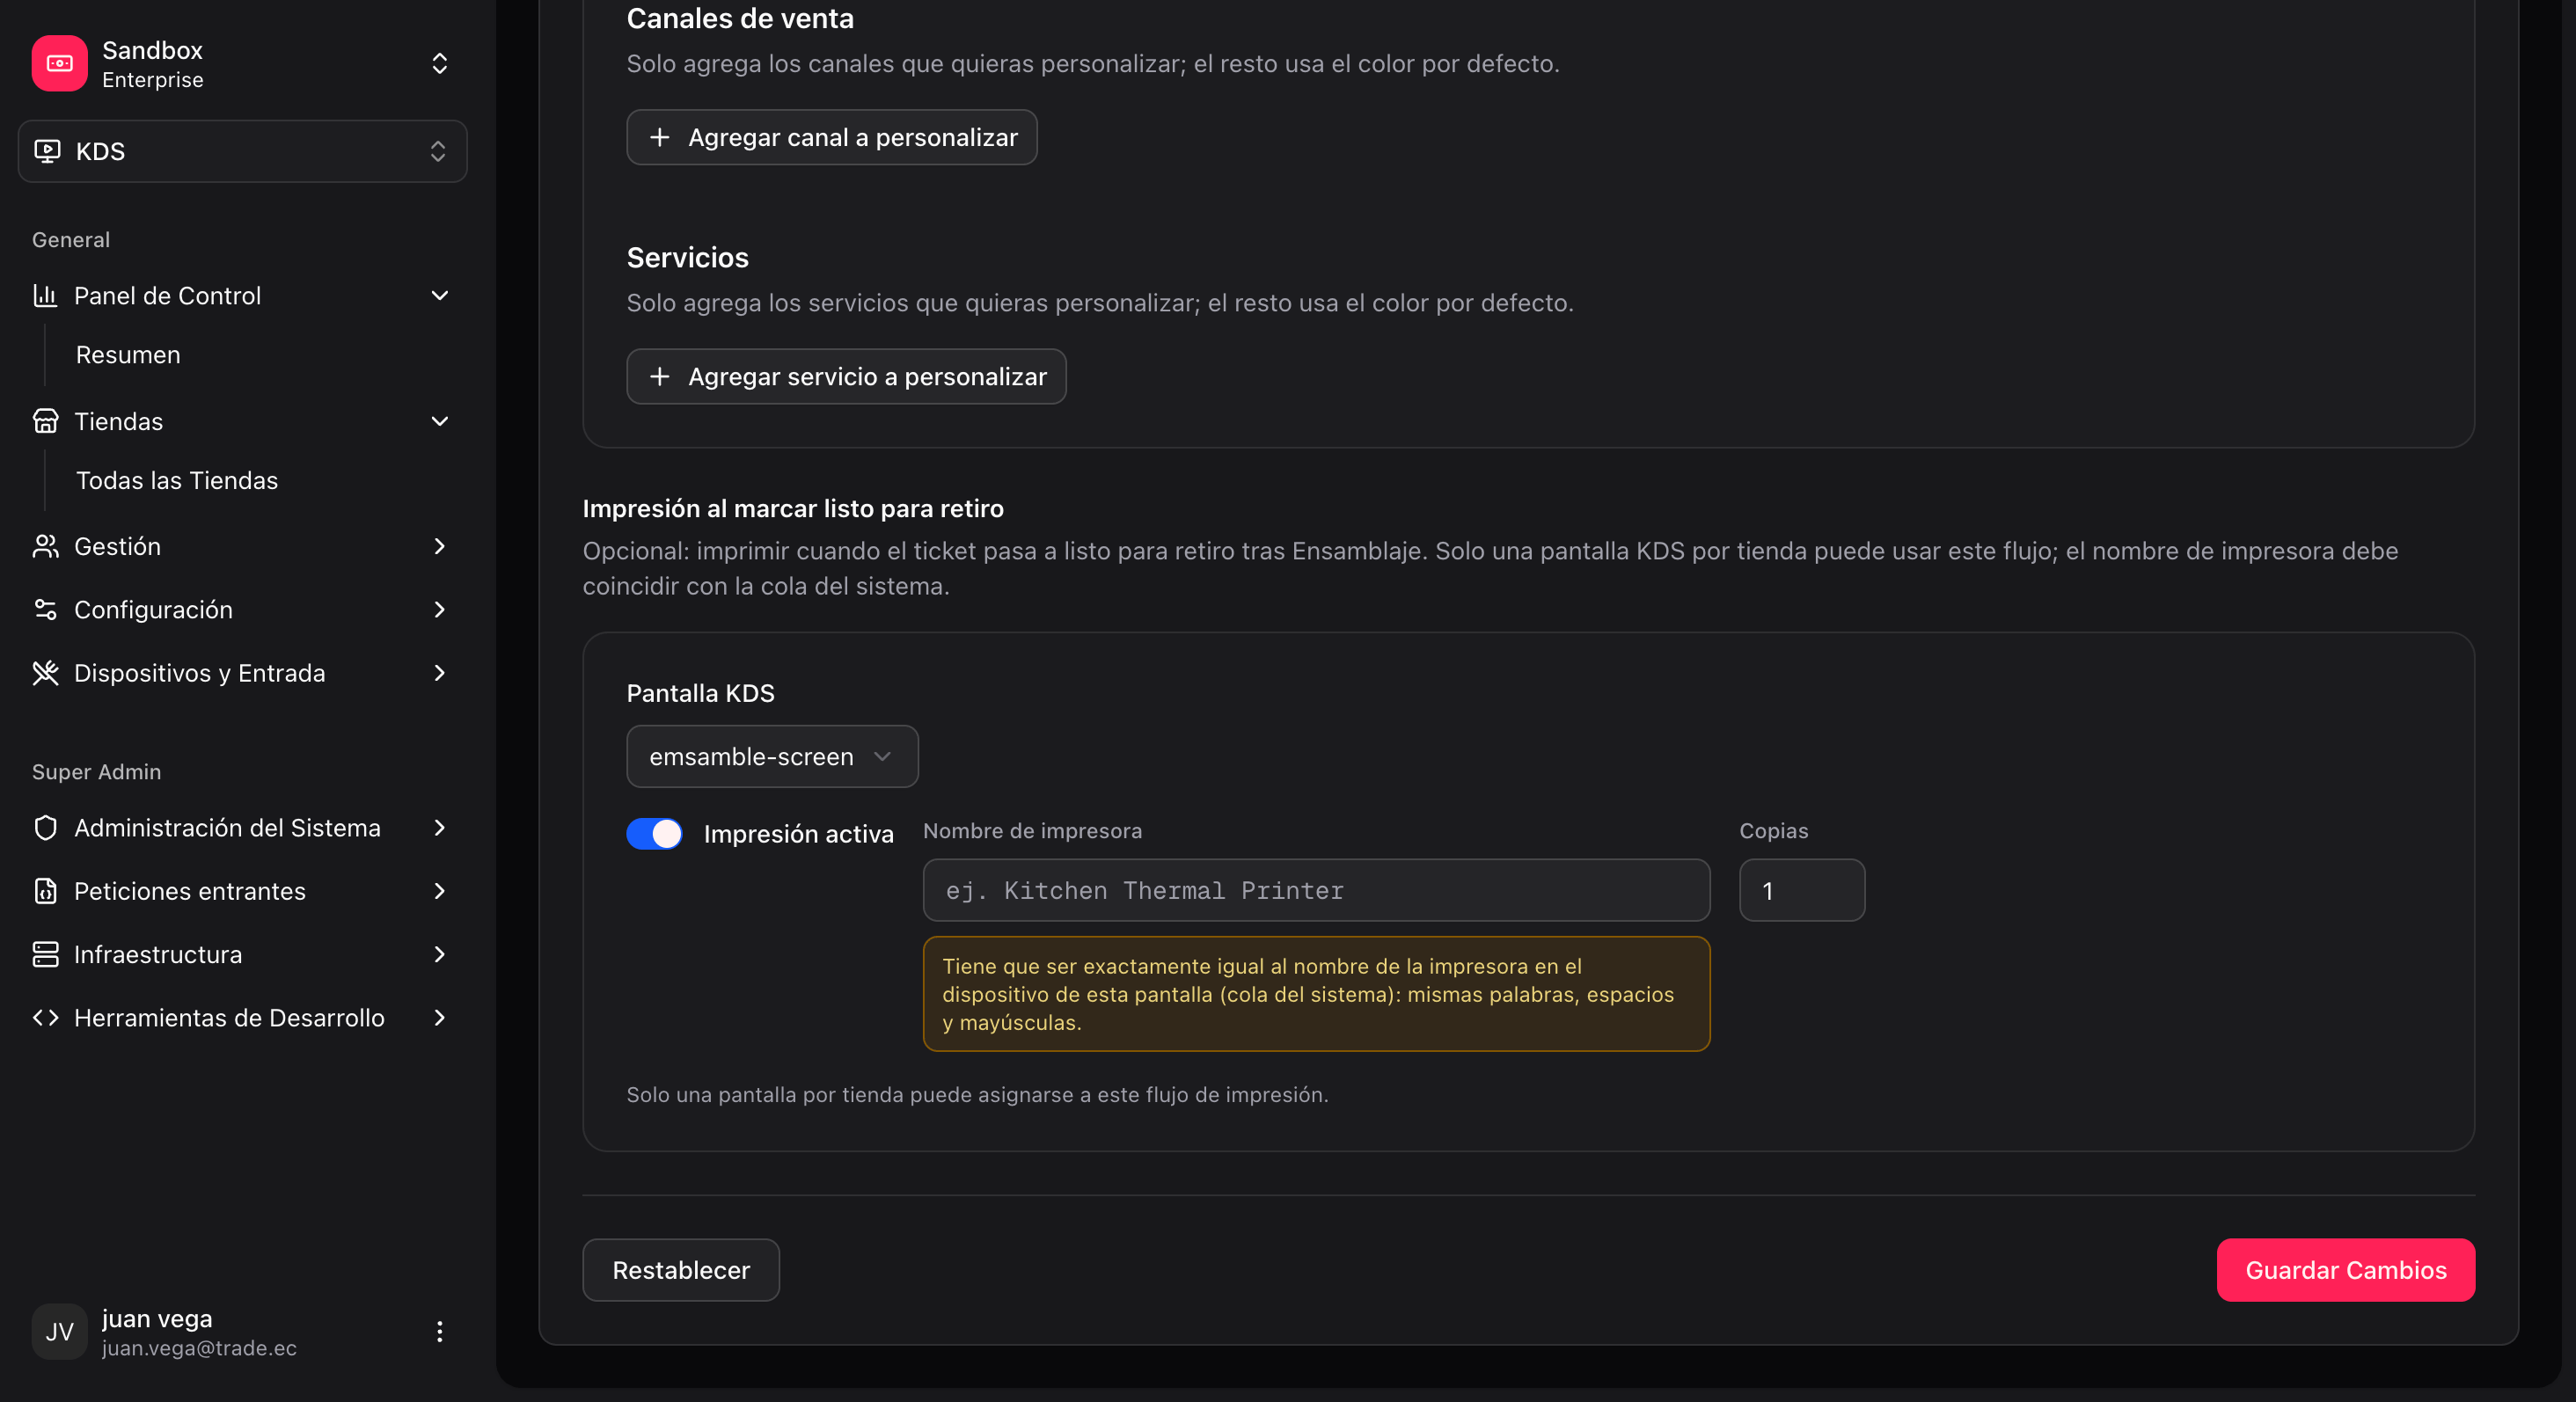Collapse the Tiendas section chevron
Screen dimensions: 2576x1402
pos(439,421)
